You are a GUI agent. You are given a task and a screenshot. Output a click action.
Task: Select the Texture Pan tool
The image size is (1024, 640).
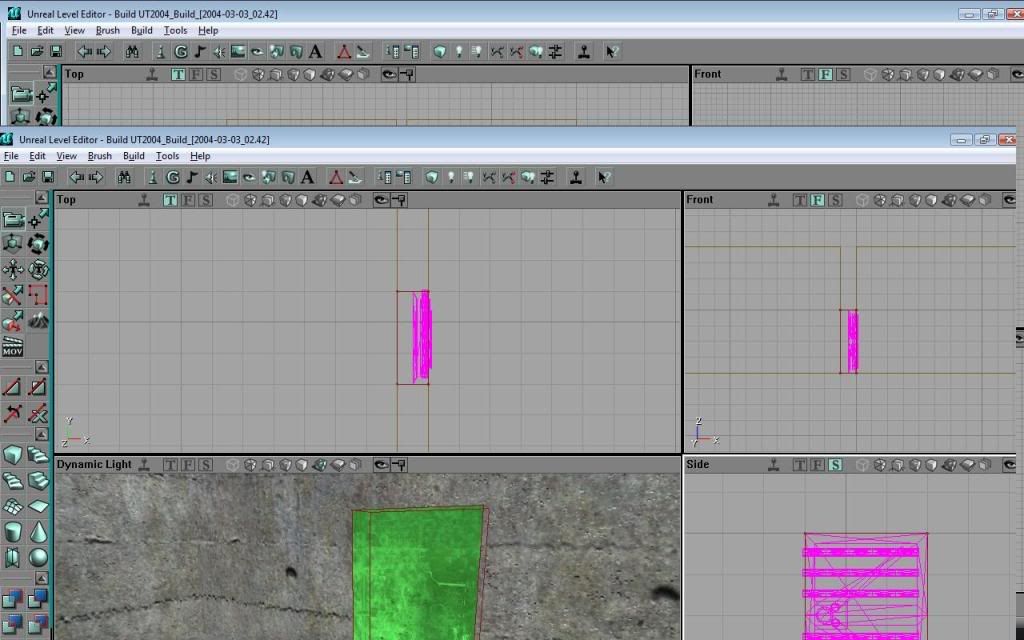[x=12, y=269]
